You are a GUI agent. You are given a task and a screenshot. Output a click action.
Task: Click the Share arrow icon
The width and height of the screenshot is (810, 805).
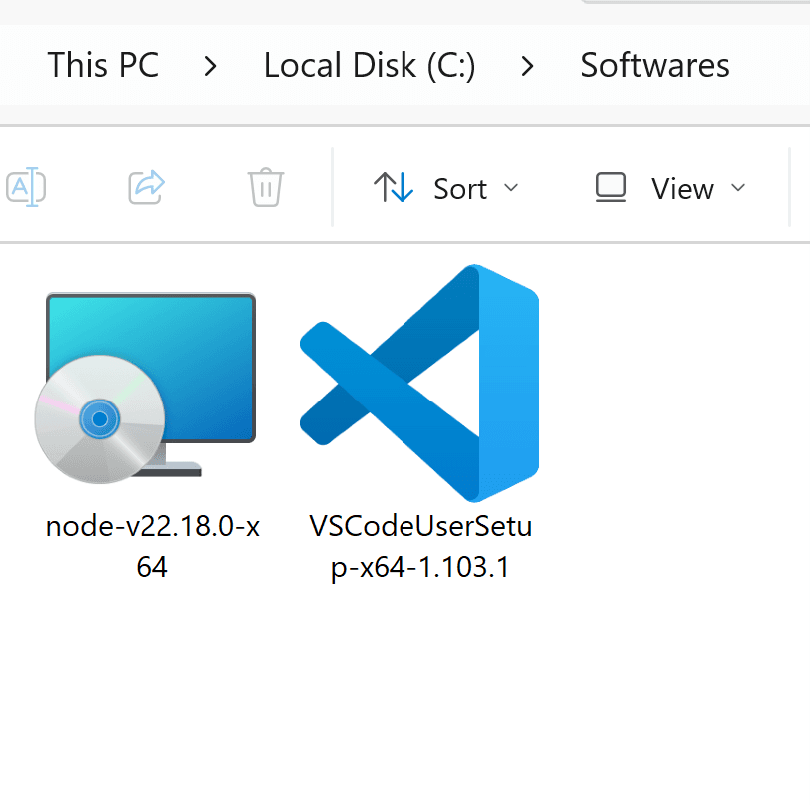146,187
